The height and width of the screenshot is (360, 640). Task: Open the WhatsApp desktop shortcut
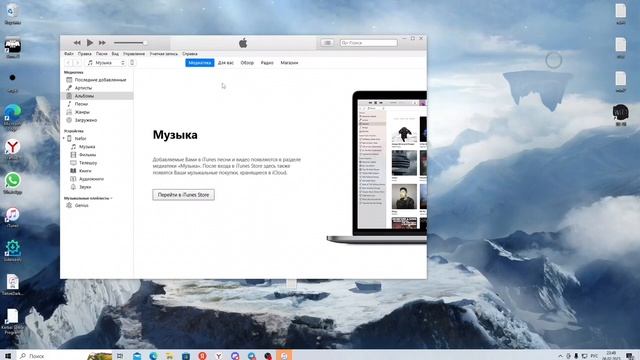13,183
